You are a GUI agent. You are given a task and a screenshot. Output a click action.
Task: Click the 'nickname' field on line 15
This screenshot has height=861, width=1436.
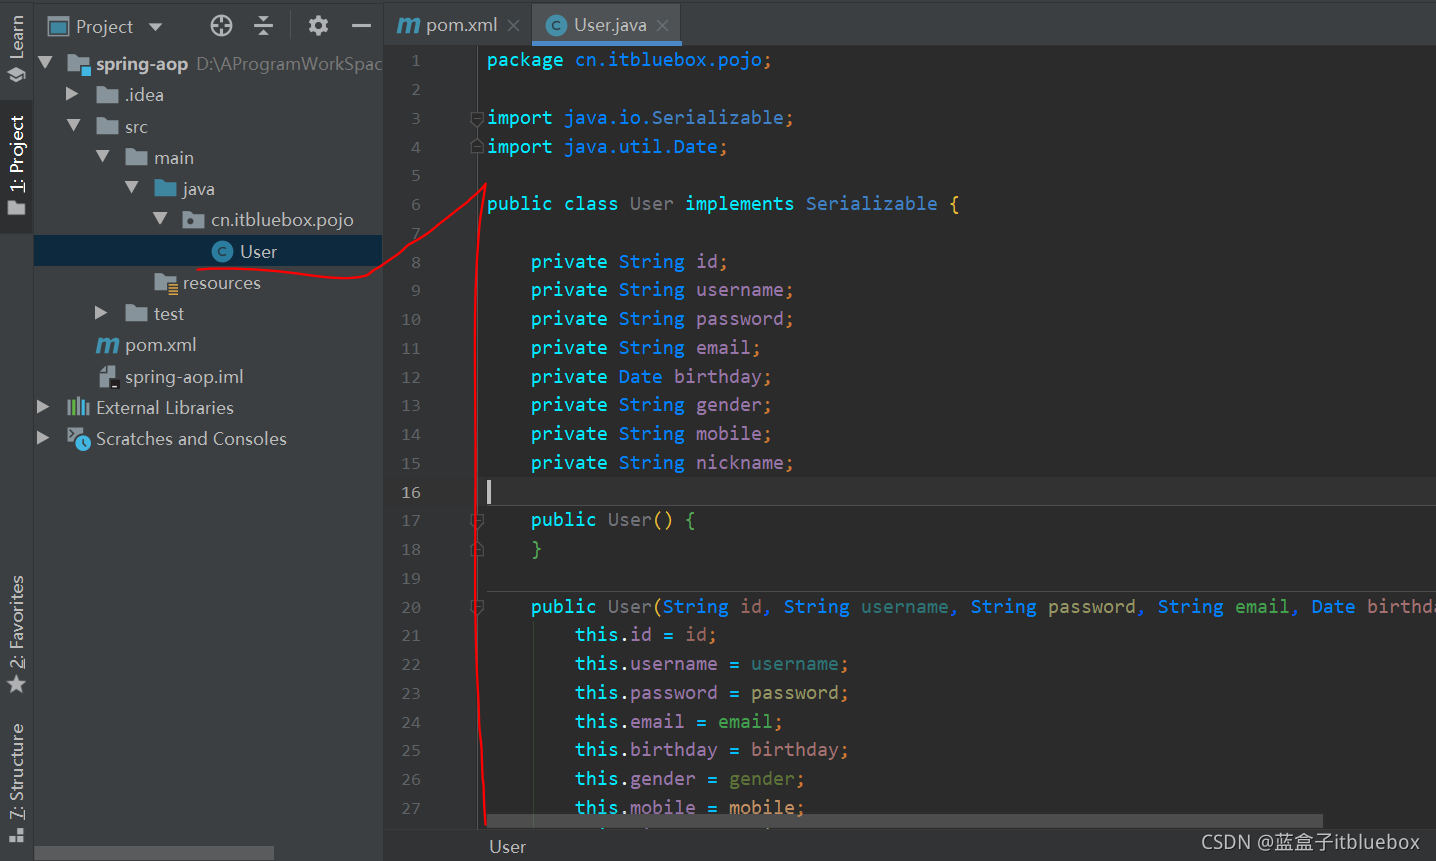[739, 462]
